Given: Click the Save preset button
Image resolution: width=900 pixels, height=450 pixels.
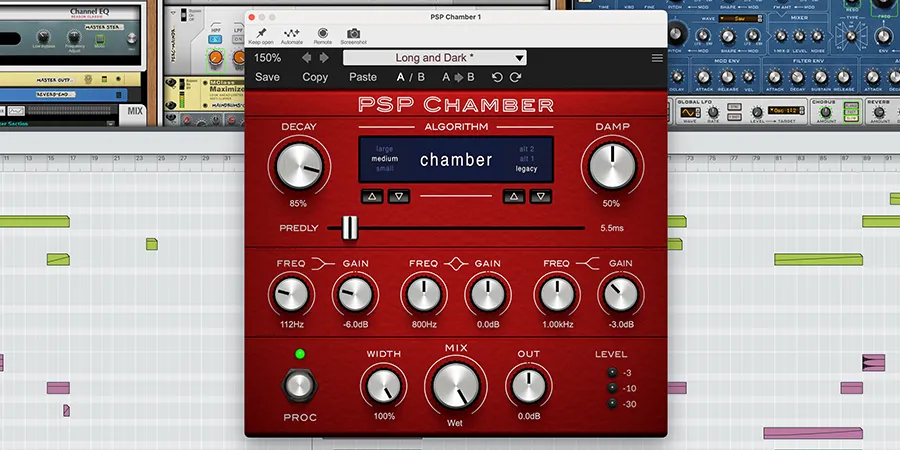Looking at the screenshot, I should coord(267,77).
